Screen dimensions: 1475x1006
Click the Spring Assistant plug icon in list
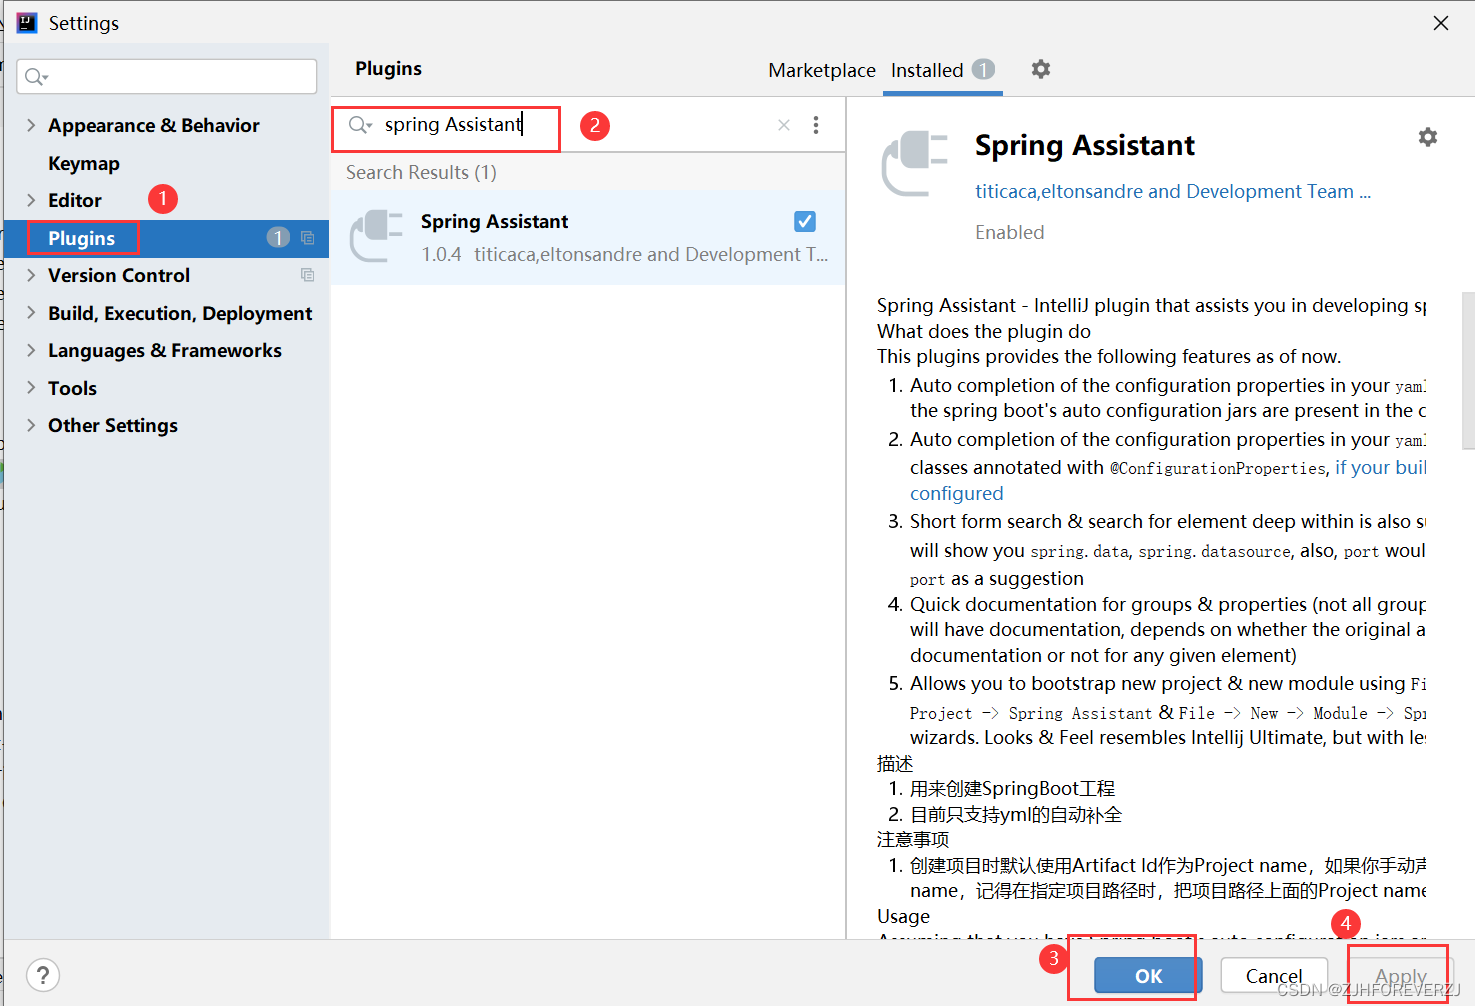pyautogui.click(x=376, y=237)
